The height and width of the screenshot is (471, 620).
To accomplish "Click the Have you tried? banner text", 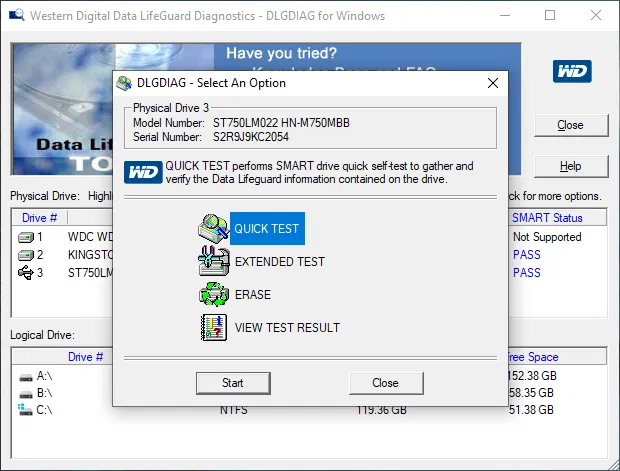I will [x=281, y=53].
